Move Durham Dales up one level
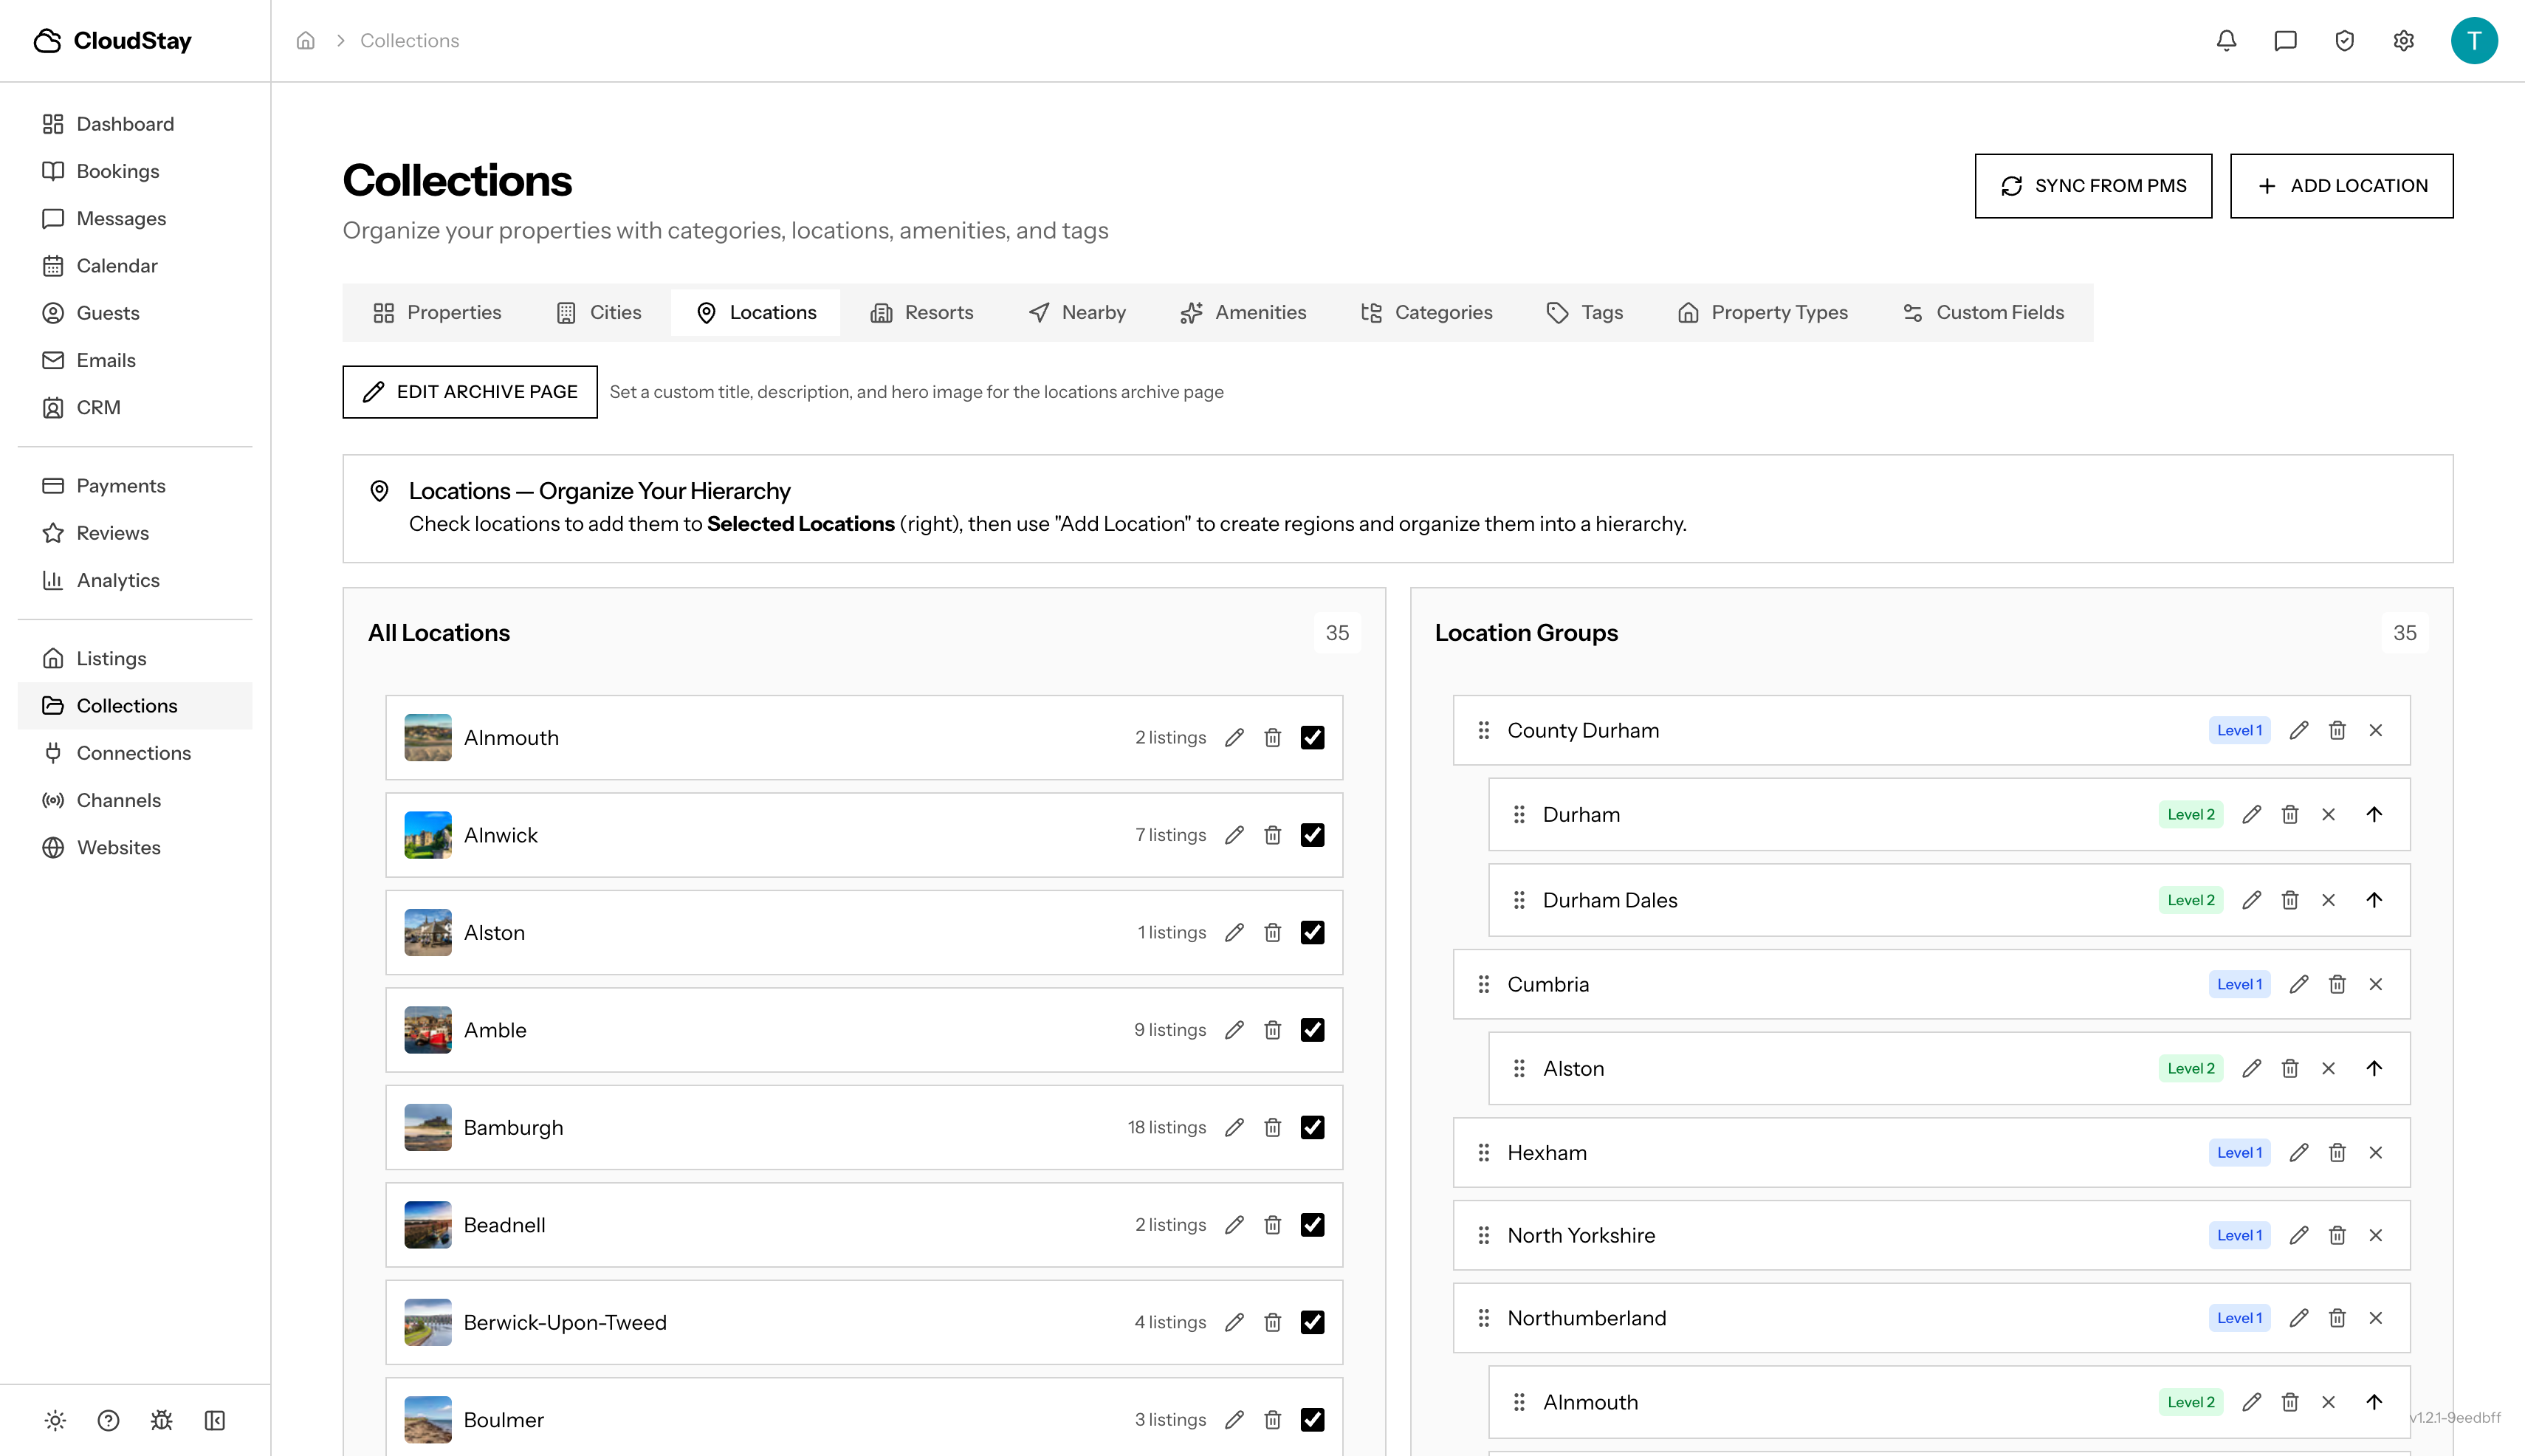The height and width of the screenshot is (1456, 2525). (2374, 900)
